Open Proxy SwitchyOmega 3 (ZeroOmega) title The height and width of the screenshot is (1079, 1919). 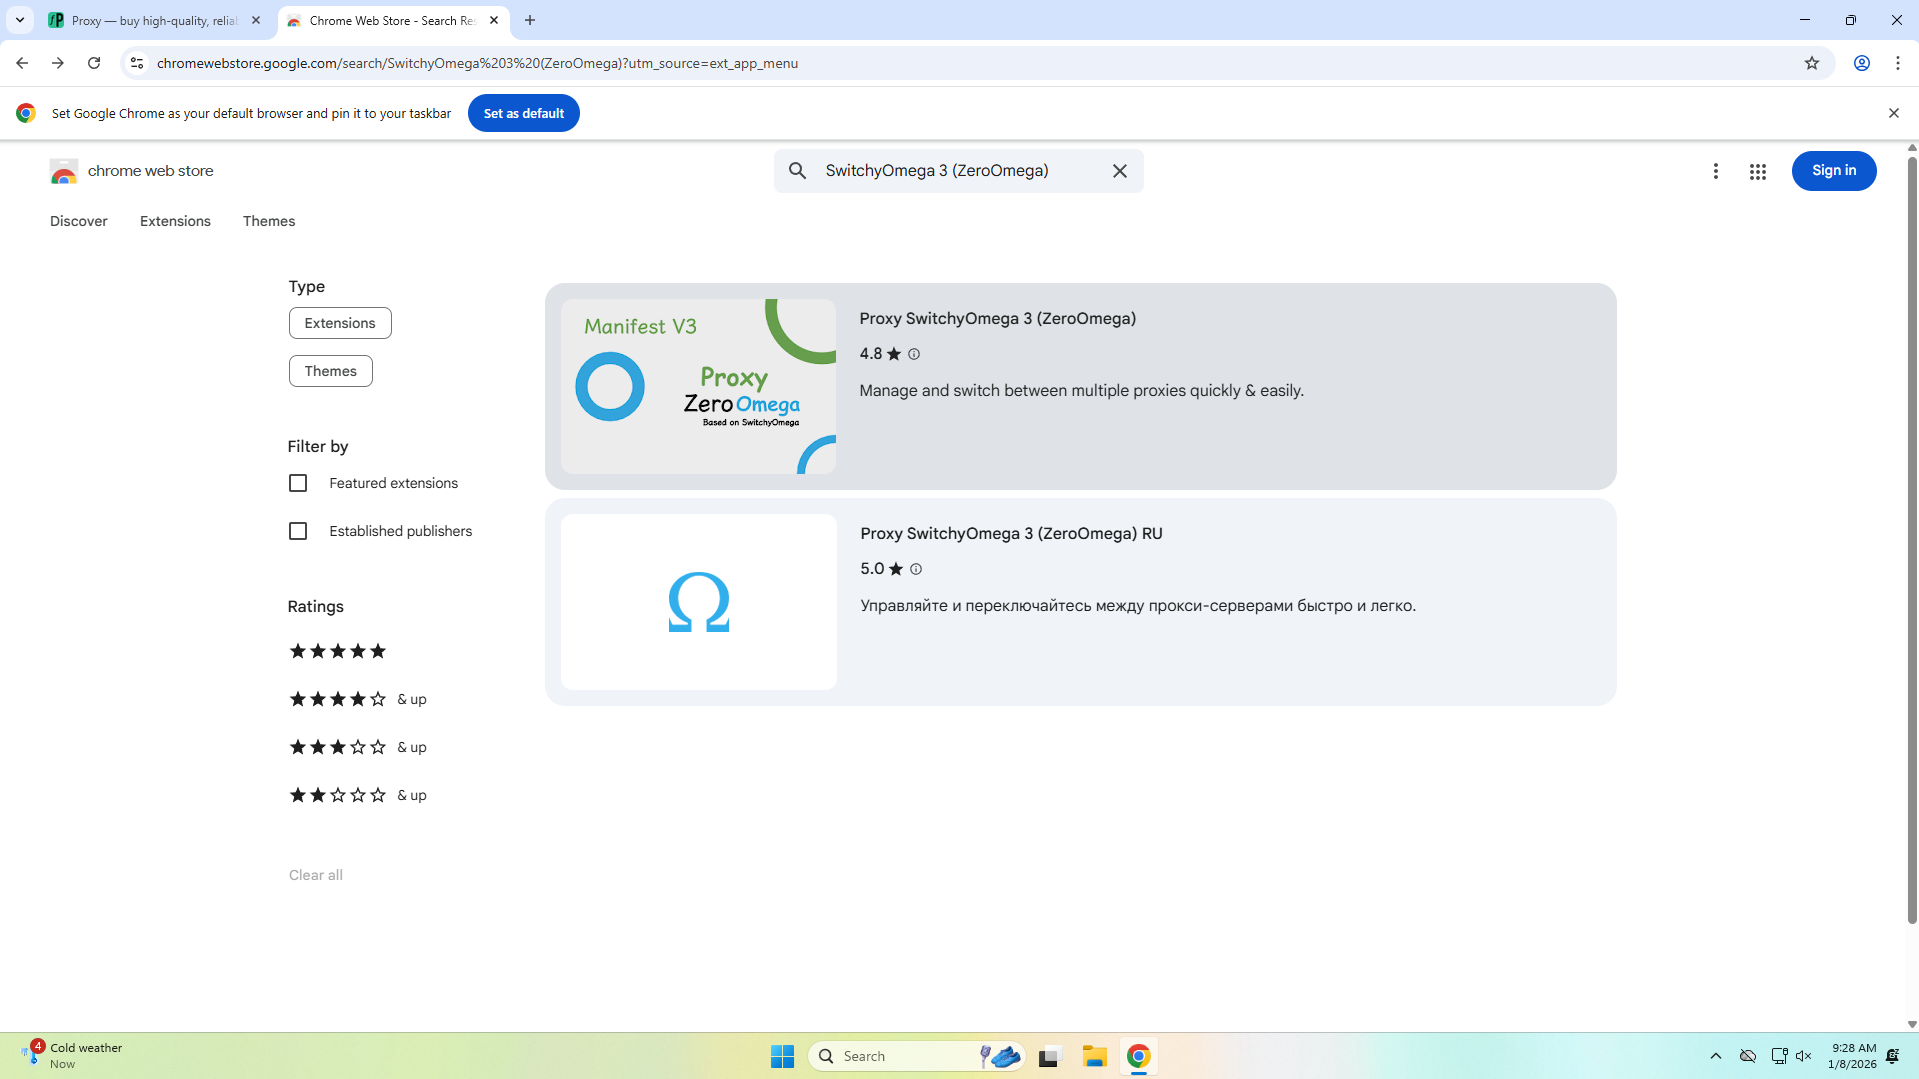(998, 318)
